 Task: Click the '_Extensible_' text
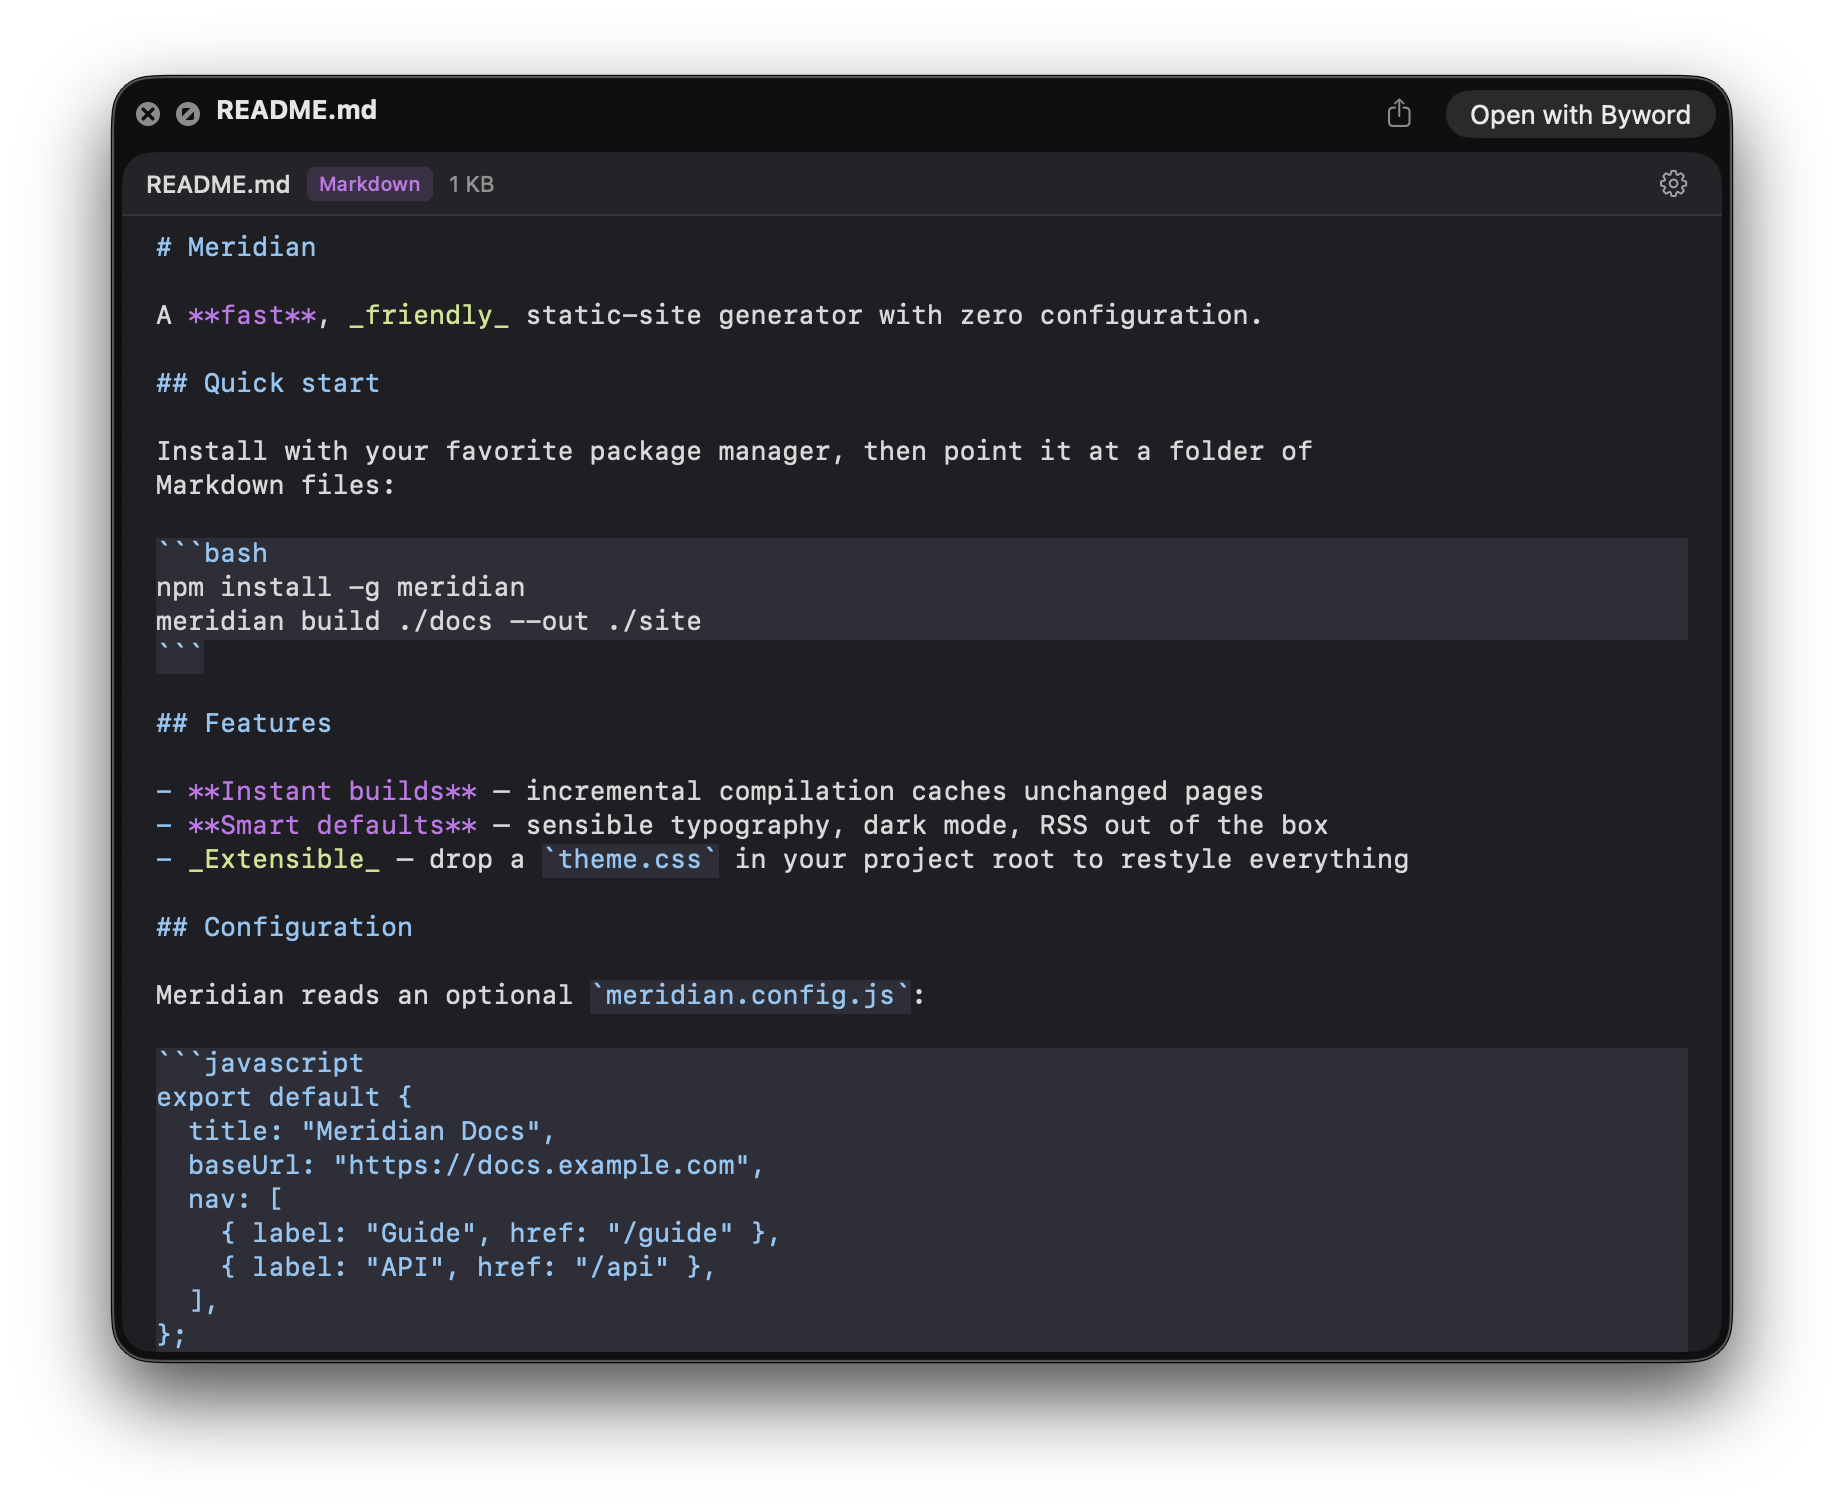284,860
